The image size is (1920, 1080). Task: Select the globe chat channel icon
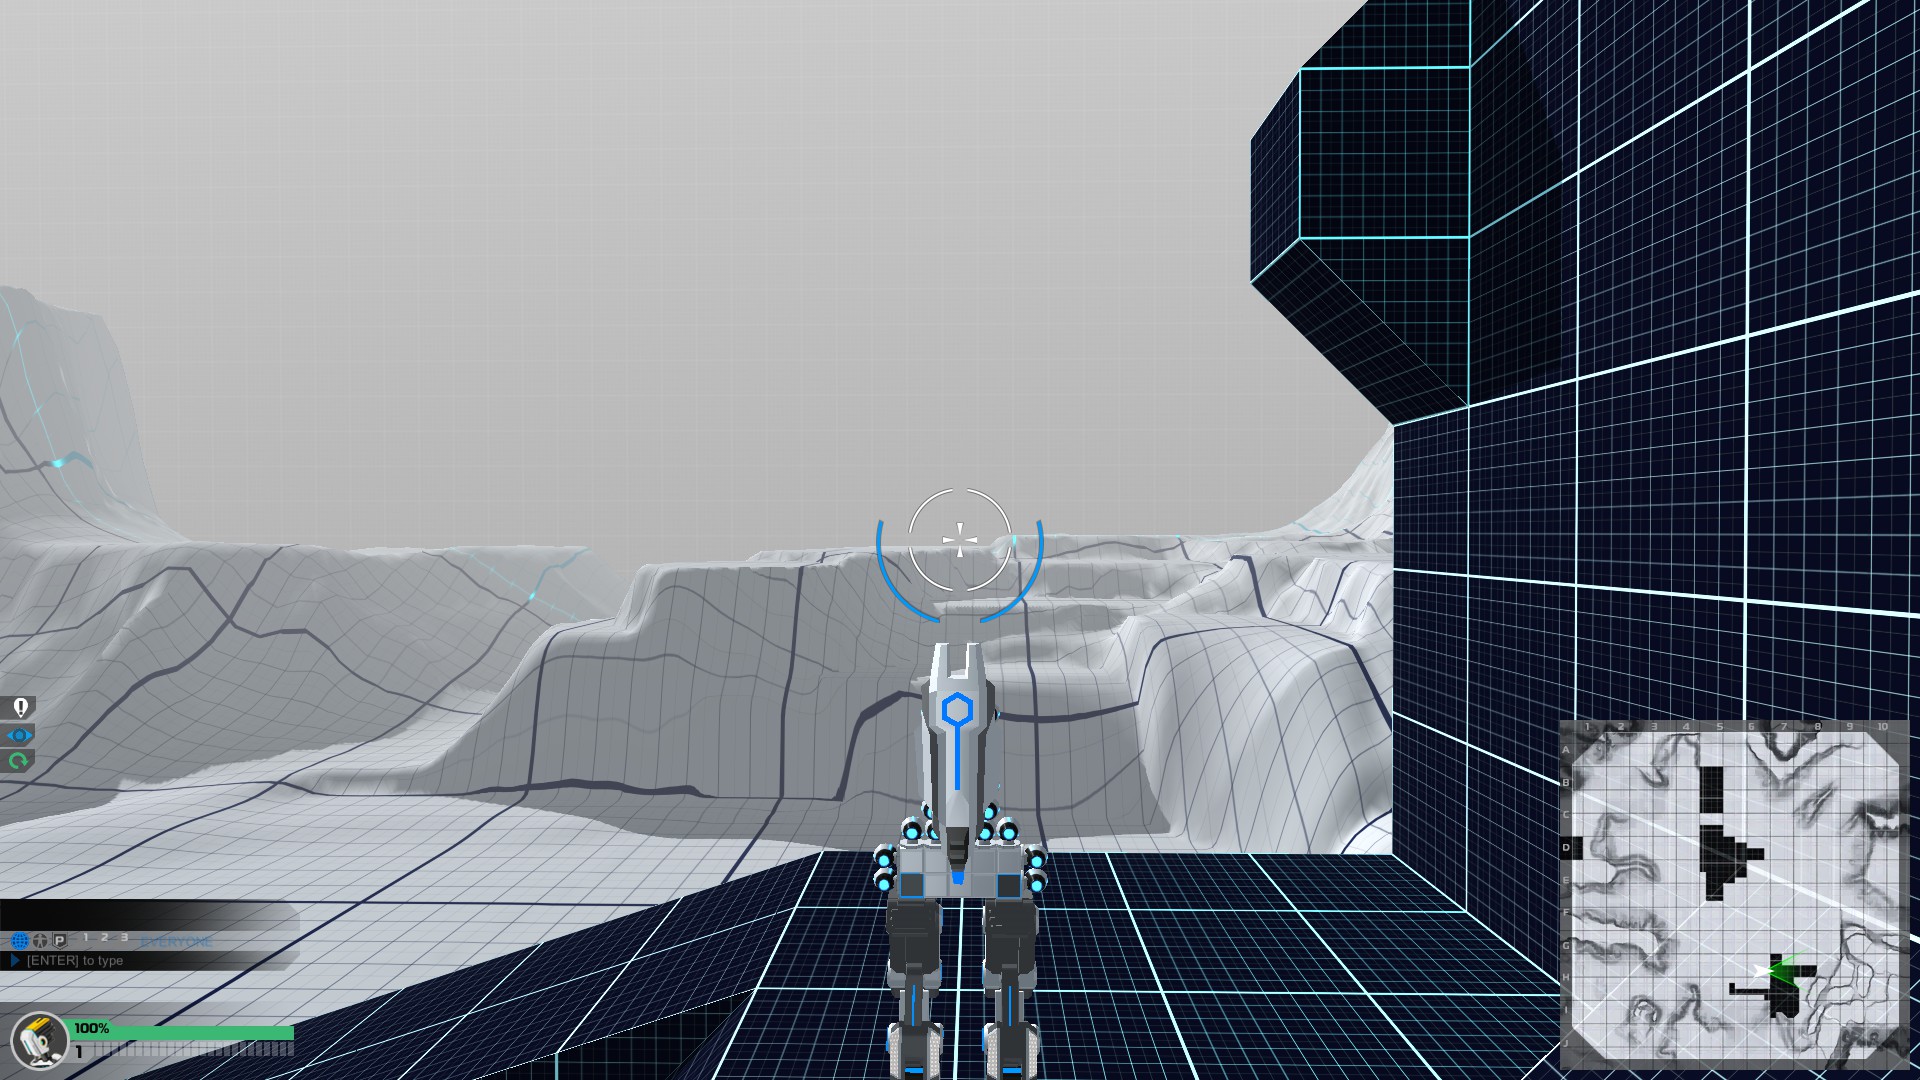[20, 941]
